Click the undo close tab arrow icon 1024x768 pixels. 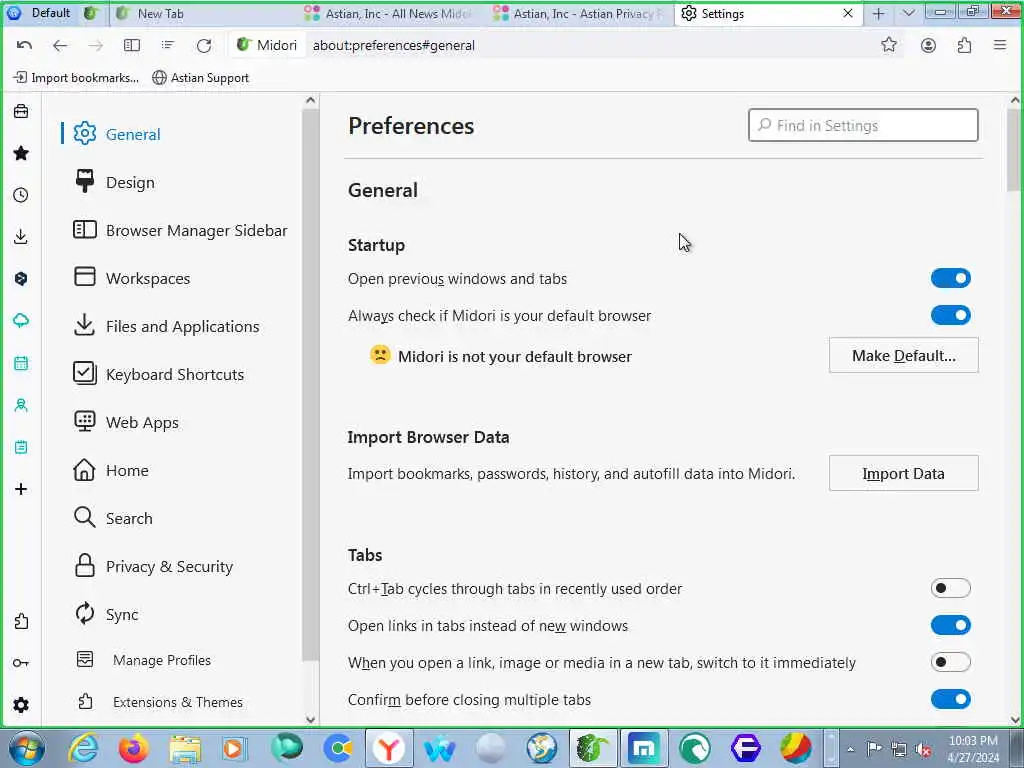[x=24, y=45]
